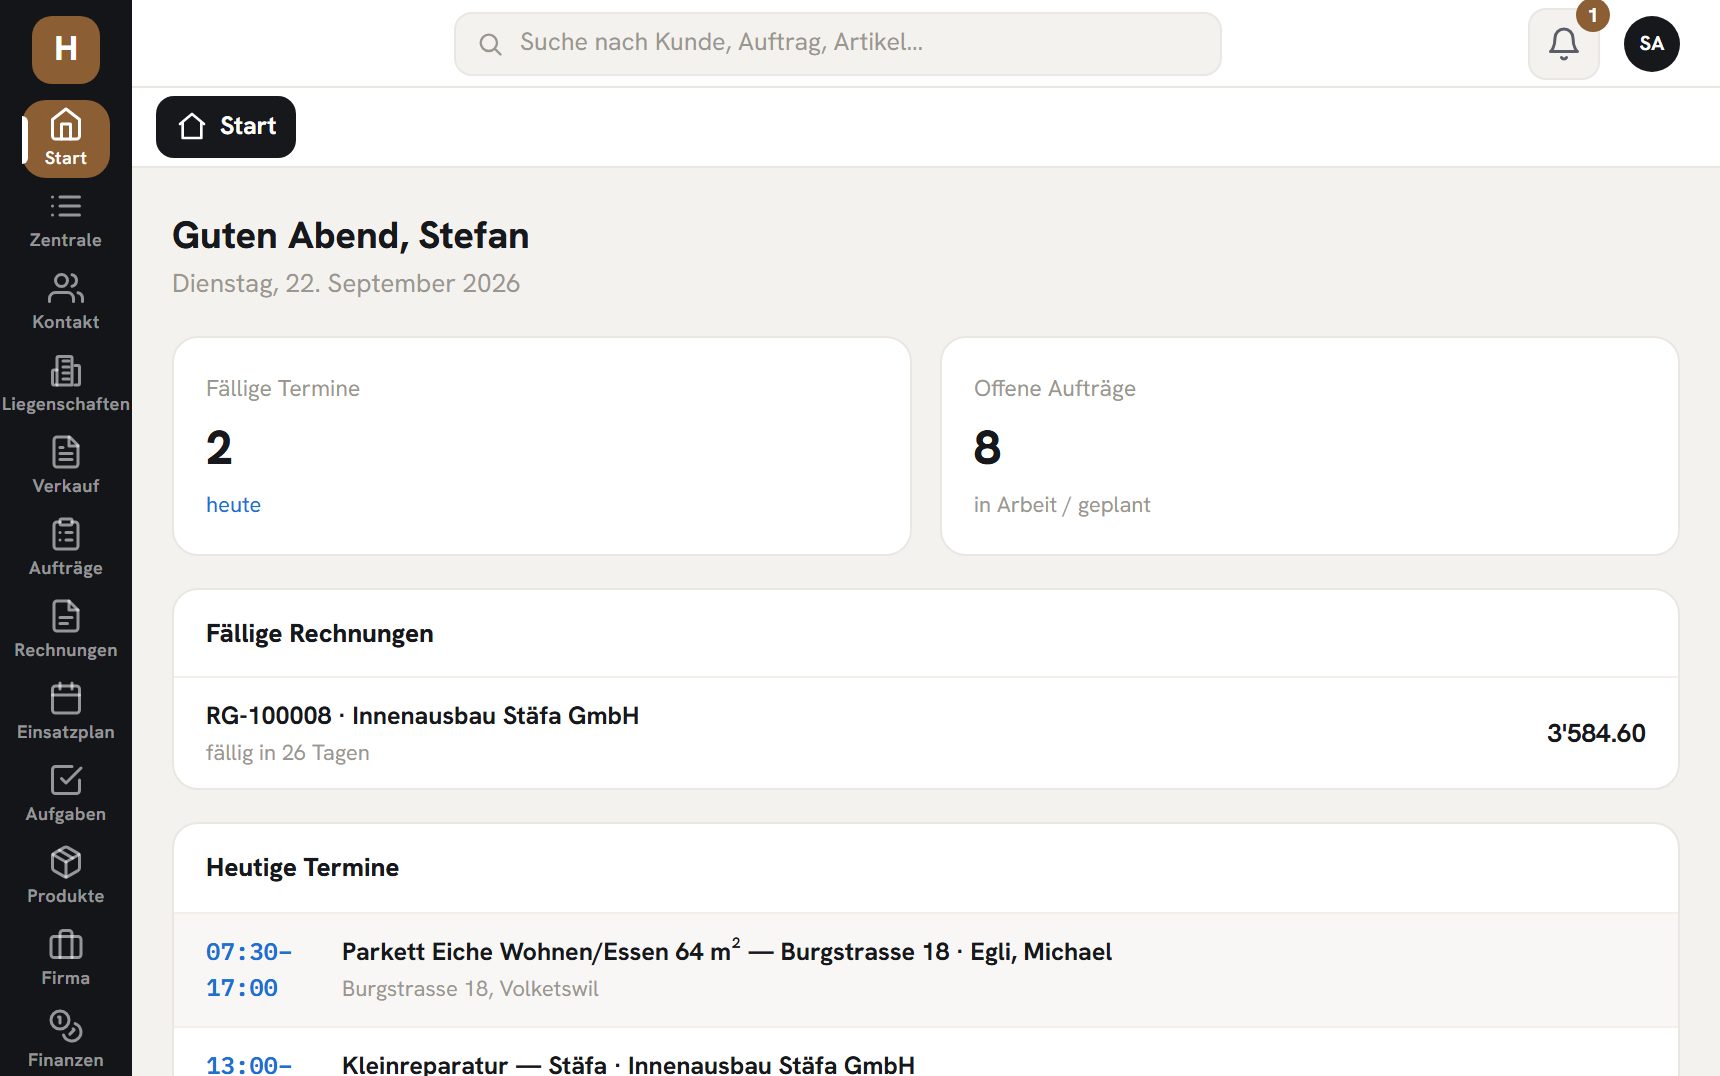Open SA user avatar menu
Image resolution: width=1720 pixels, height=1076 pixels.
pyautogui.click(x=1652, y=44)
